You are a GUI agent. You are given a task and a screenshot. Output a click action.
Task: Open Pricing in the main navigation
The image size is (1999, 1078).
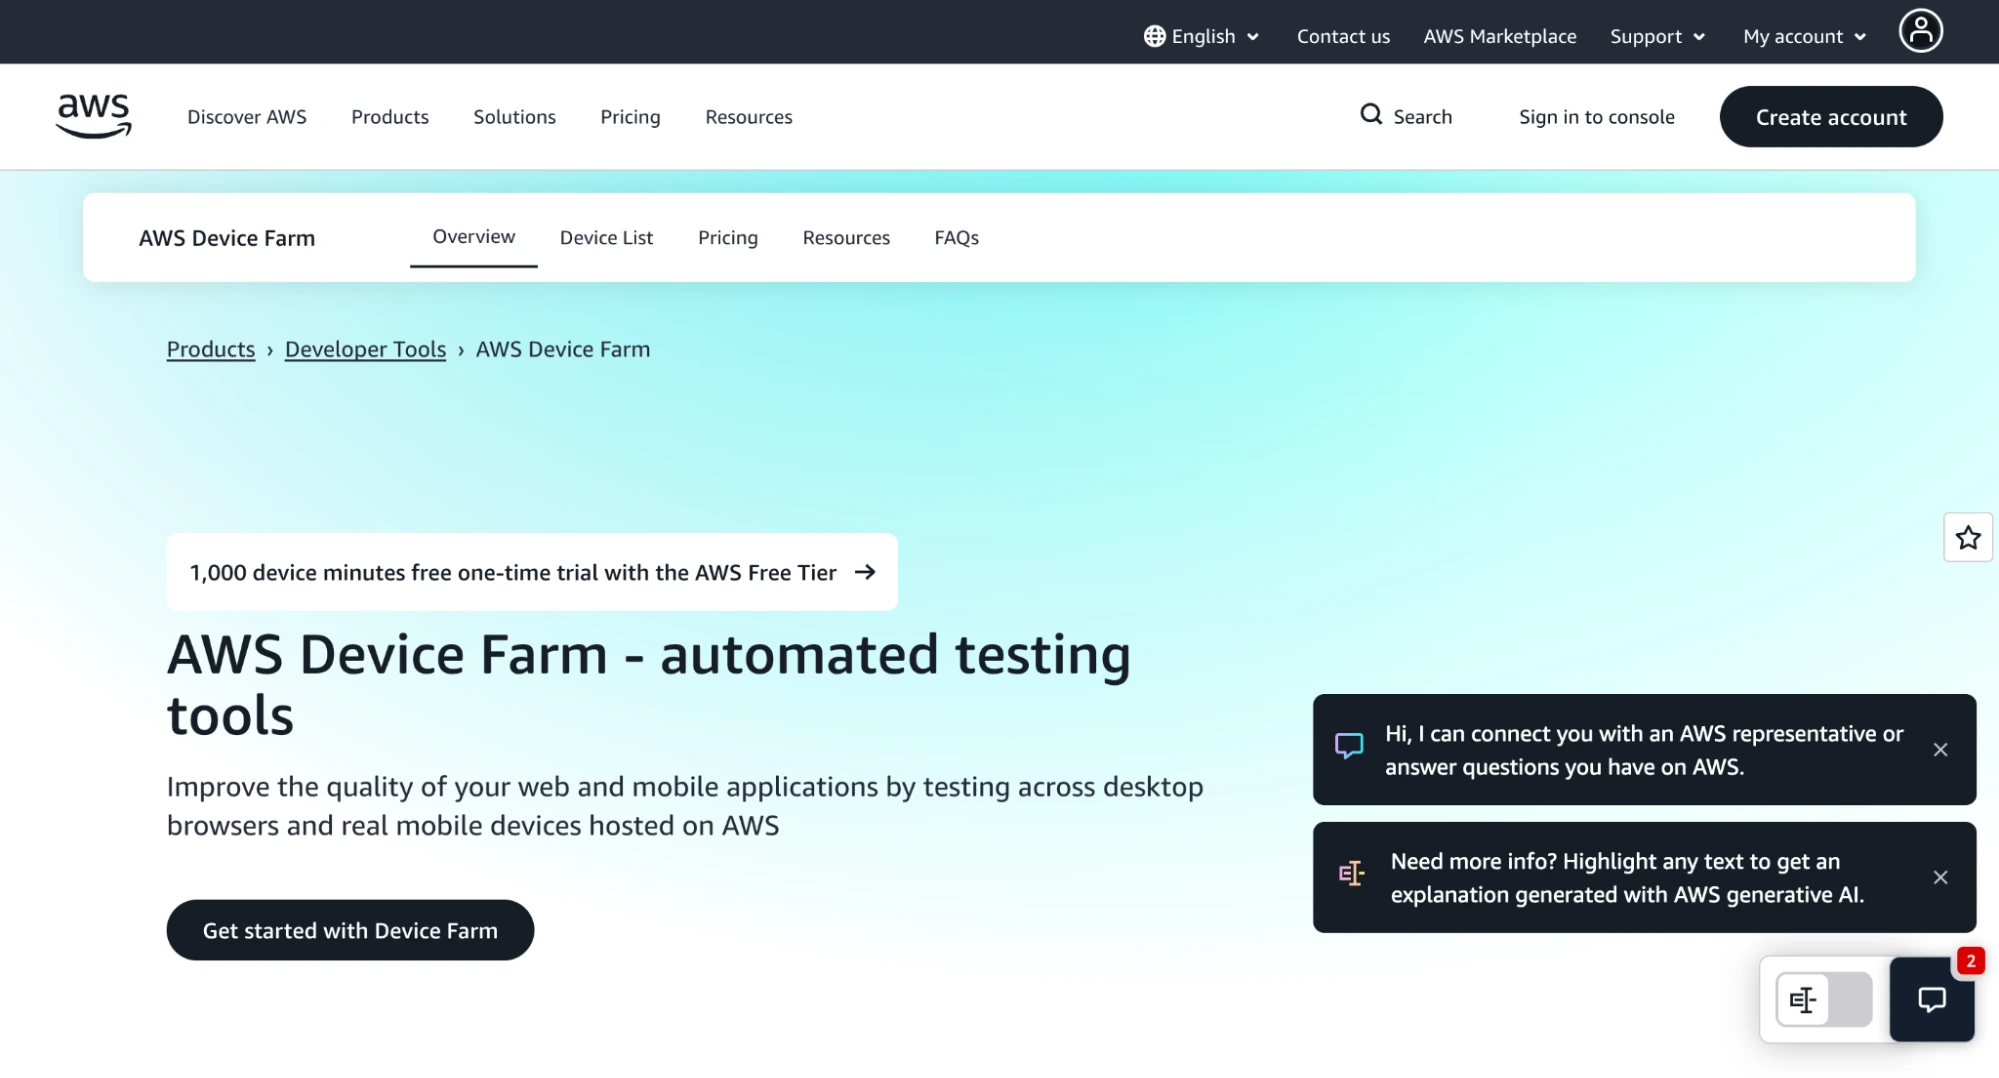[x=630, y=117]
